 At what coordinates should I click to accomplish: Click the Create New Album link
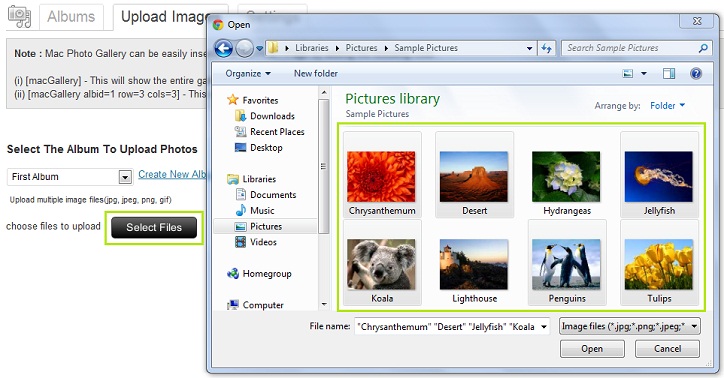click(173, 174)
